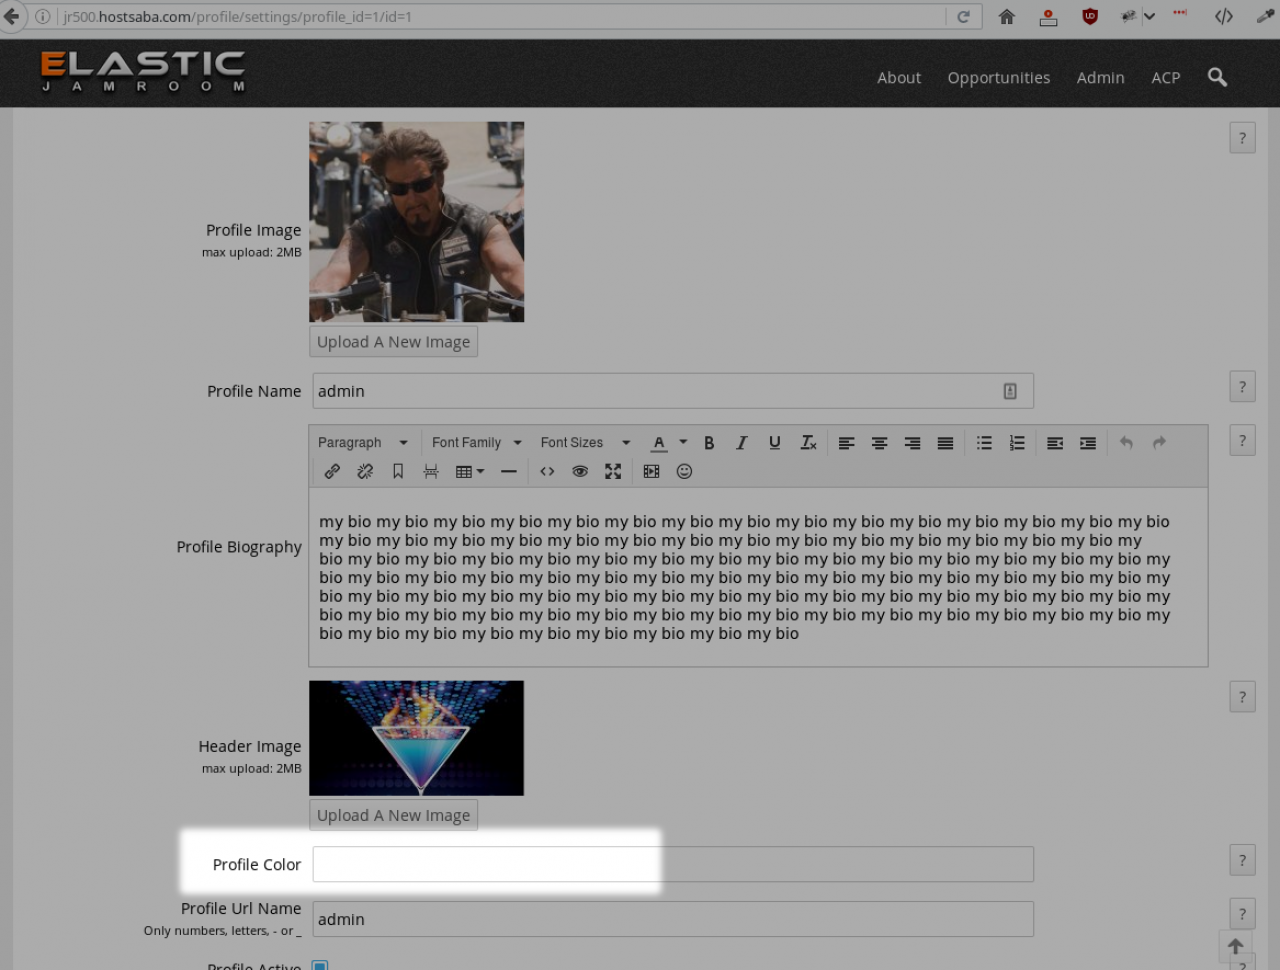Apply Italic formatting in the editor
The height and width of the screenshot is (970, 1280).
pyautogui.click(x=741, y=443)
